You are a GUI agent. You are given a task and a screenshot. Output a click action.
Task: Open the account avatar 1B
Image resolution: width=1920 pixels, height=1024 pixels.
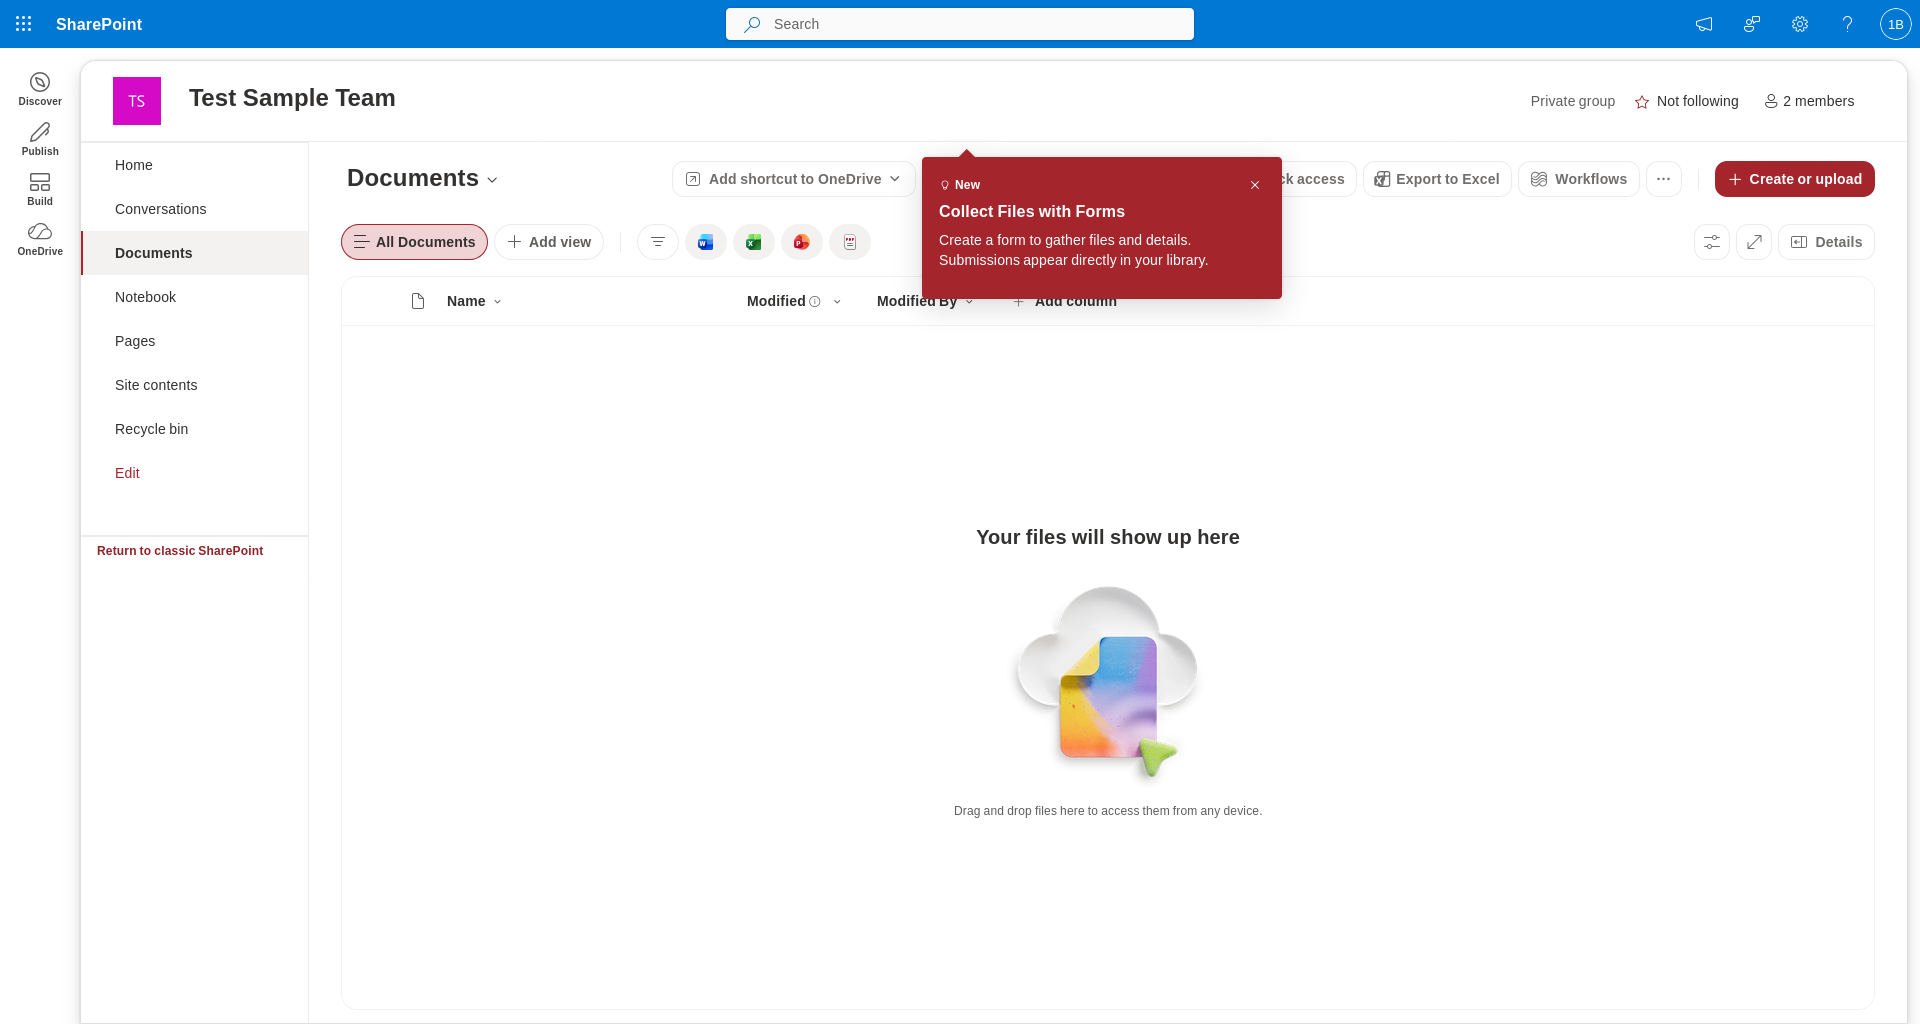point(1896,24)
